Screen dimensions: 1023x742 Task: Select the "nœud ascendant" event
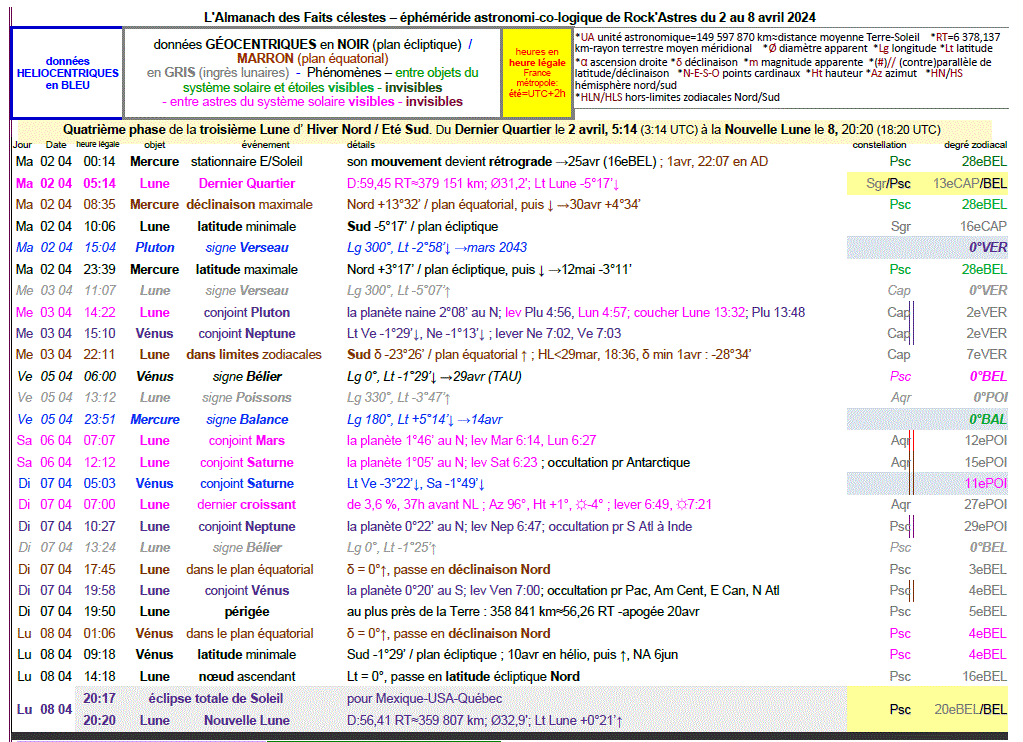tap(247, 677)
